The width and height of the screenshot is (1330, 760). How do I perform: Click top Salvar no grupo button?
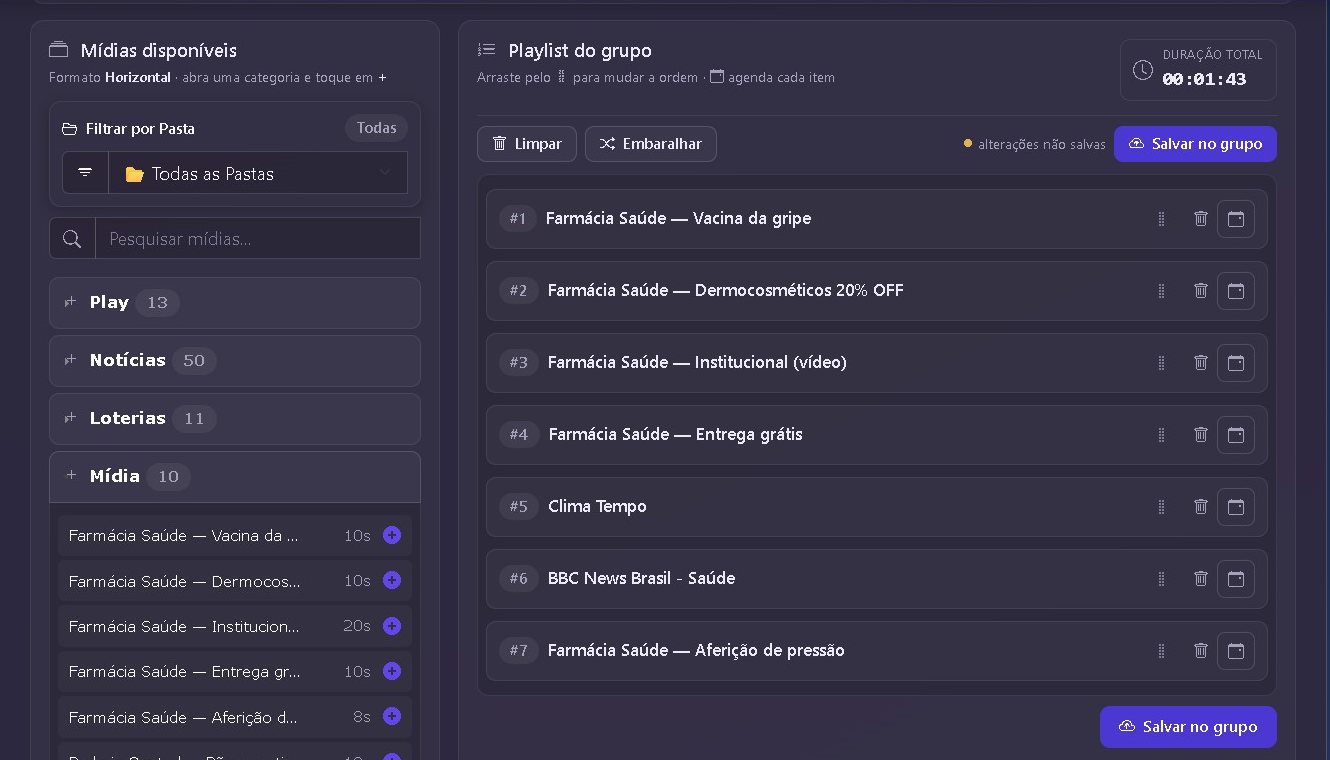coord(1195,144)
